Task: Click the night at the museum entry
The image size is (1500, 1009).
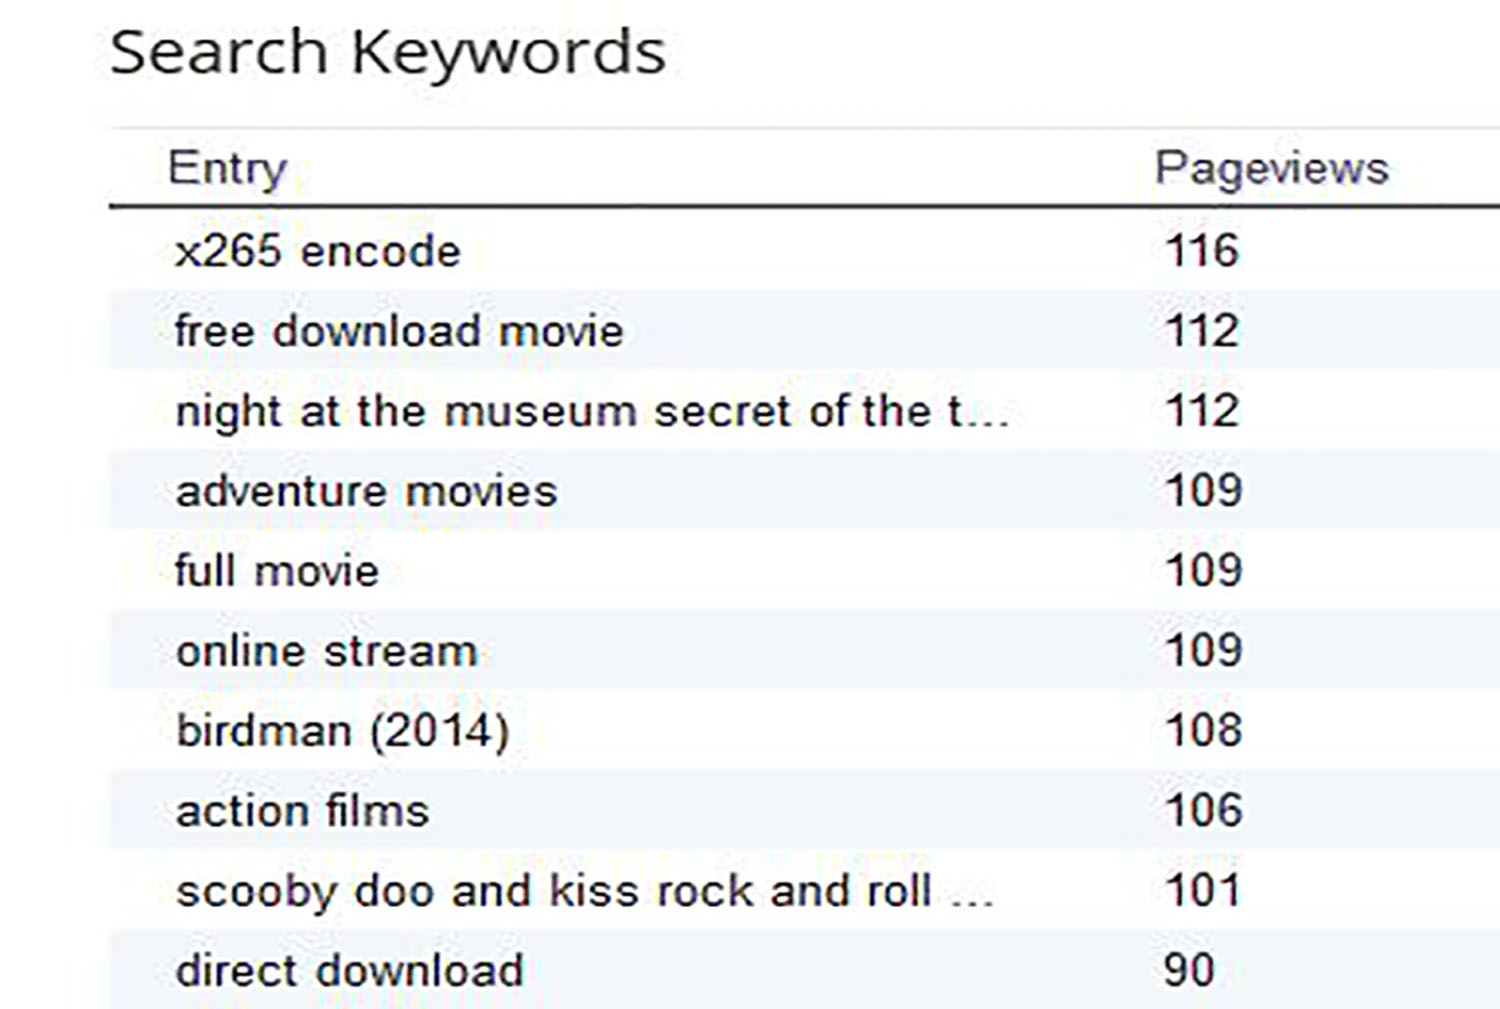Action: (591, 411)
